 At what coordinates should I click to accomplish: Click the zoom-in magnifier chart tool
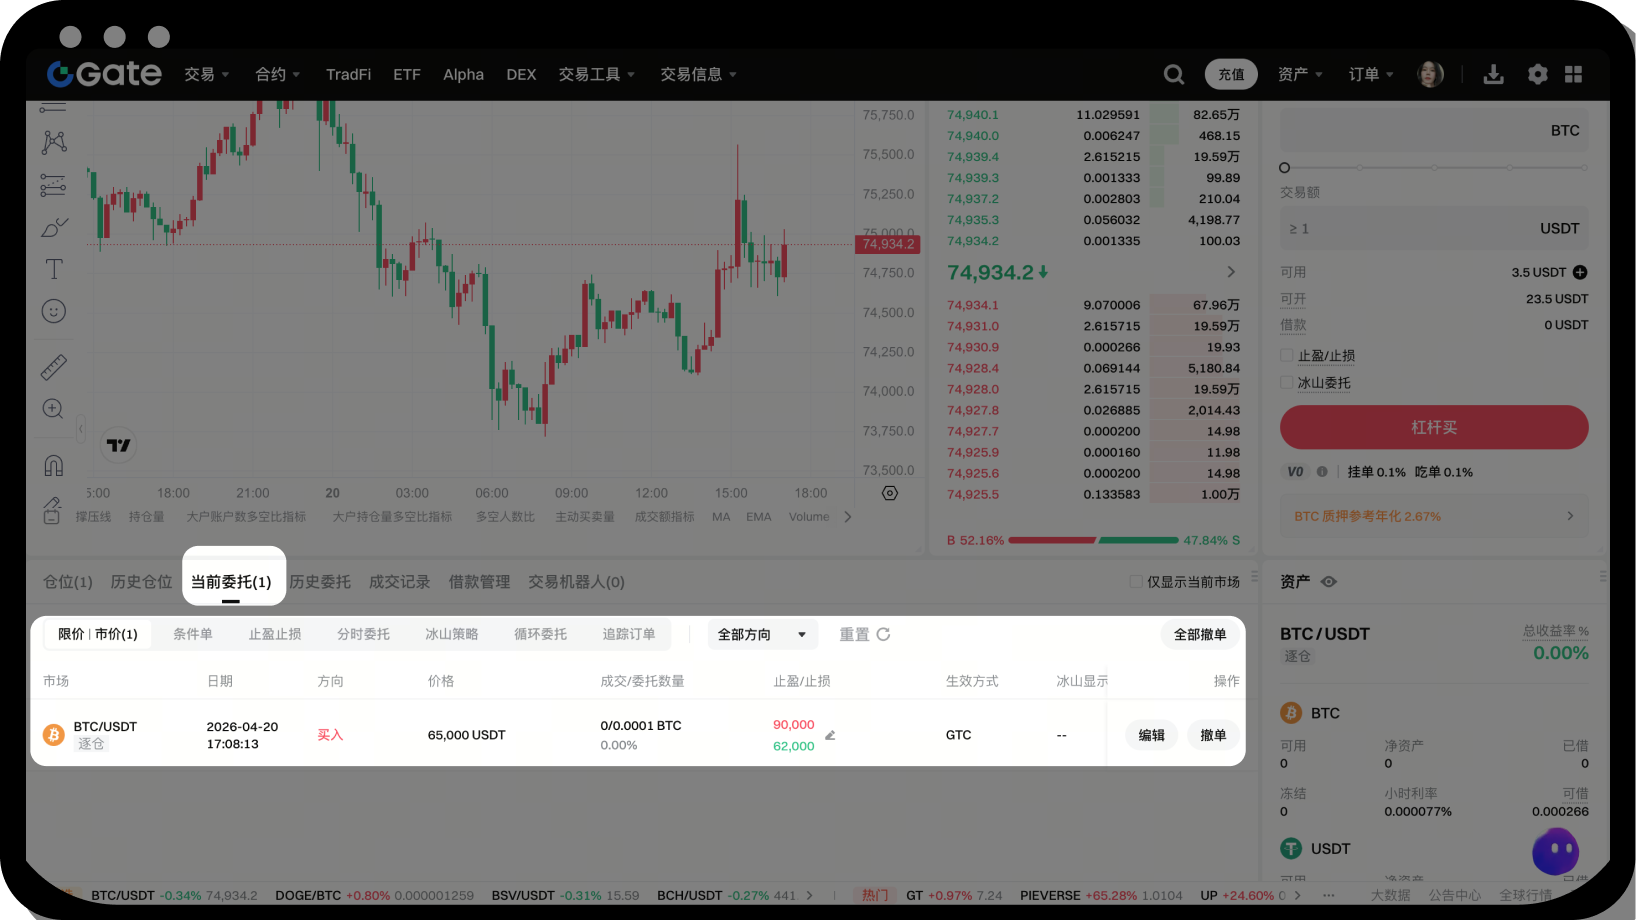click(54, 409)
